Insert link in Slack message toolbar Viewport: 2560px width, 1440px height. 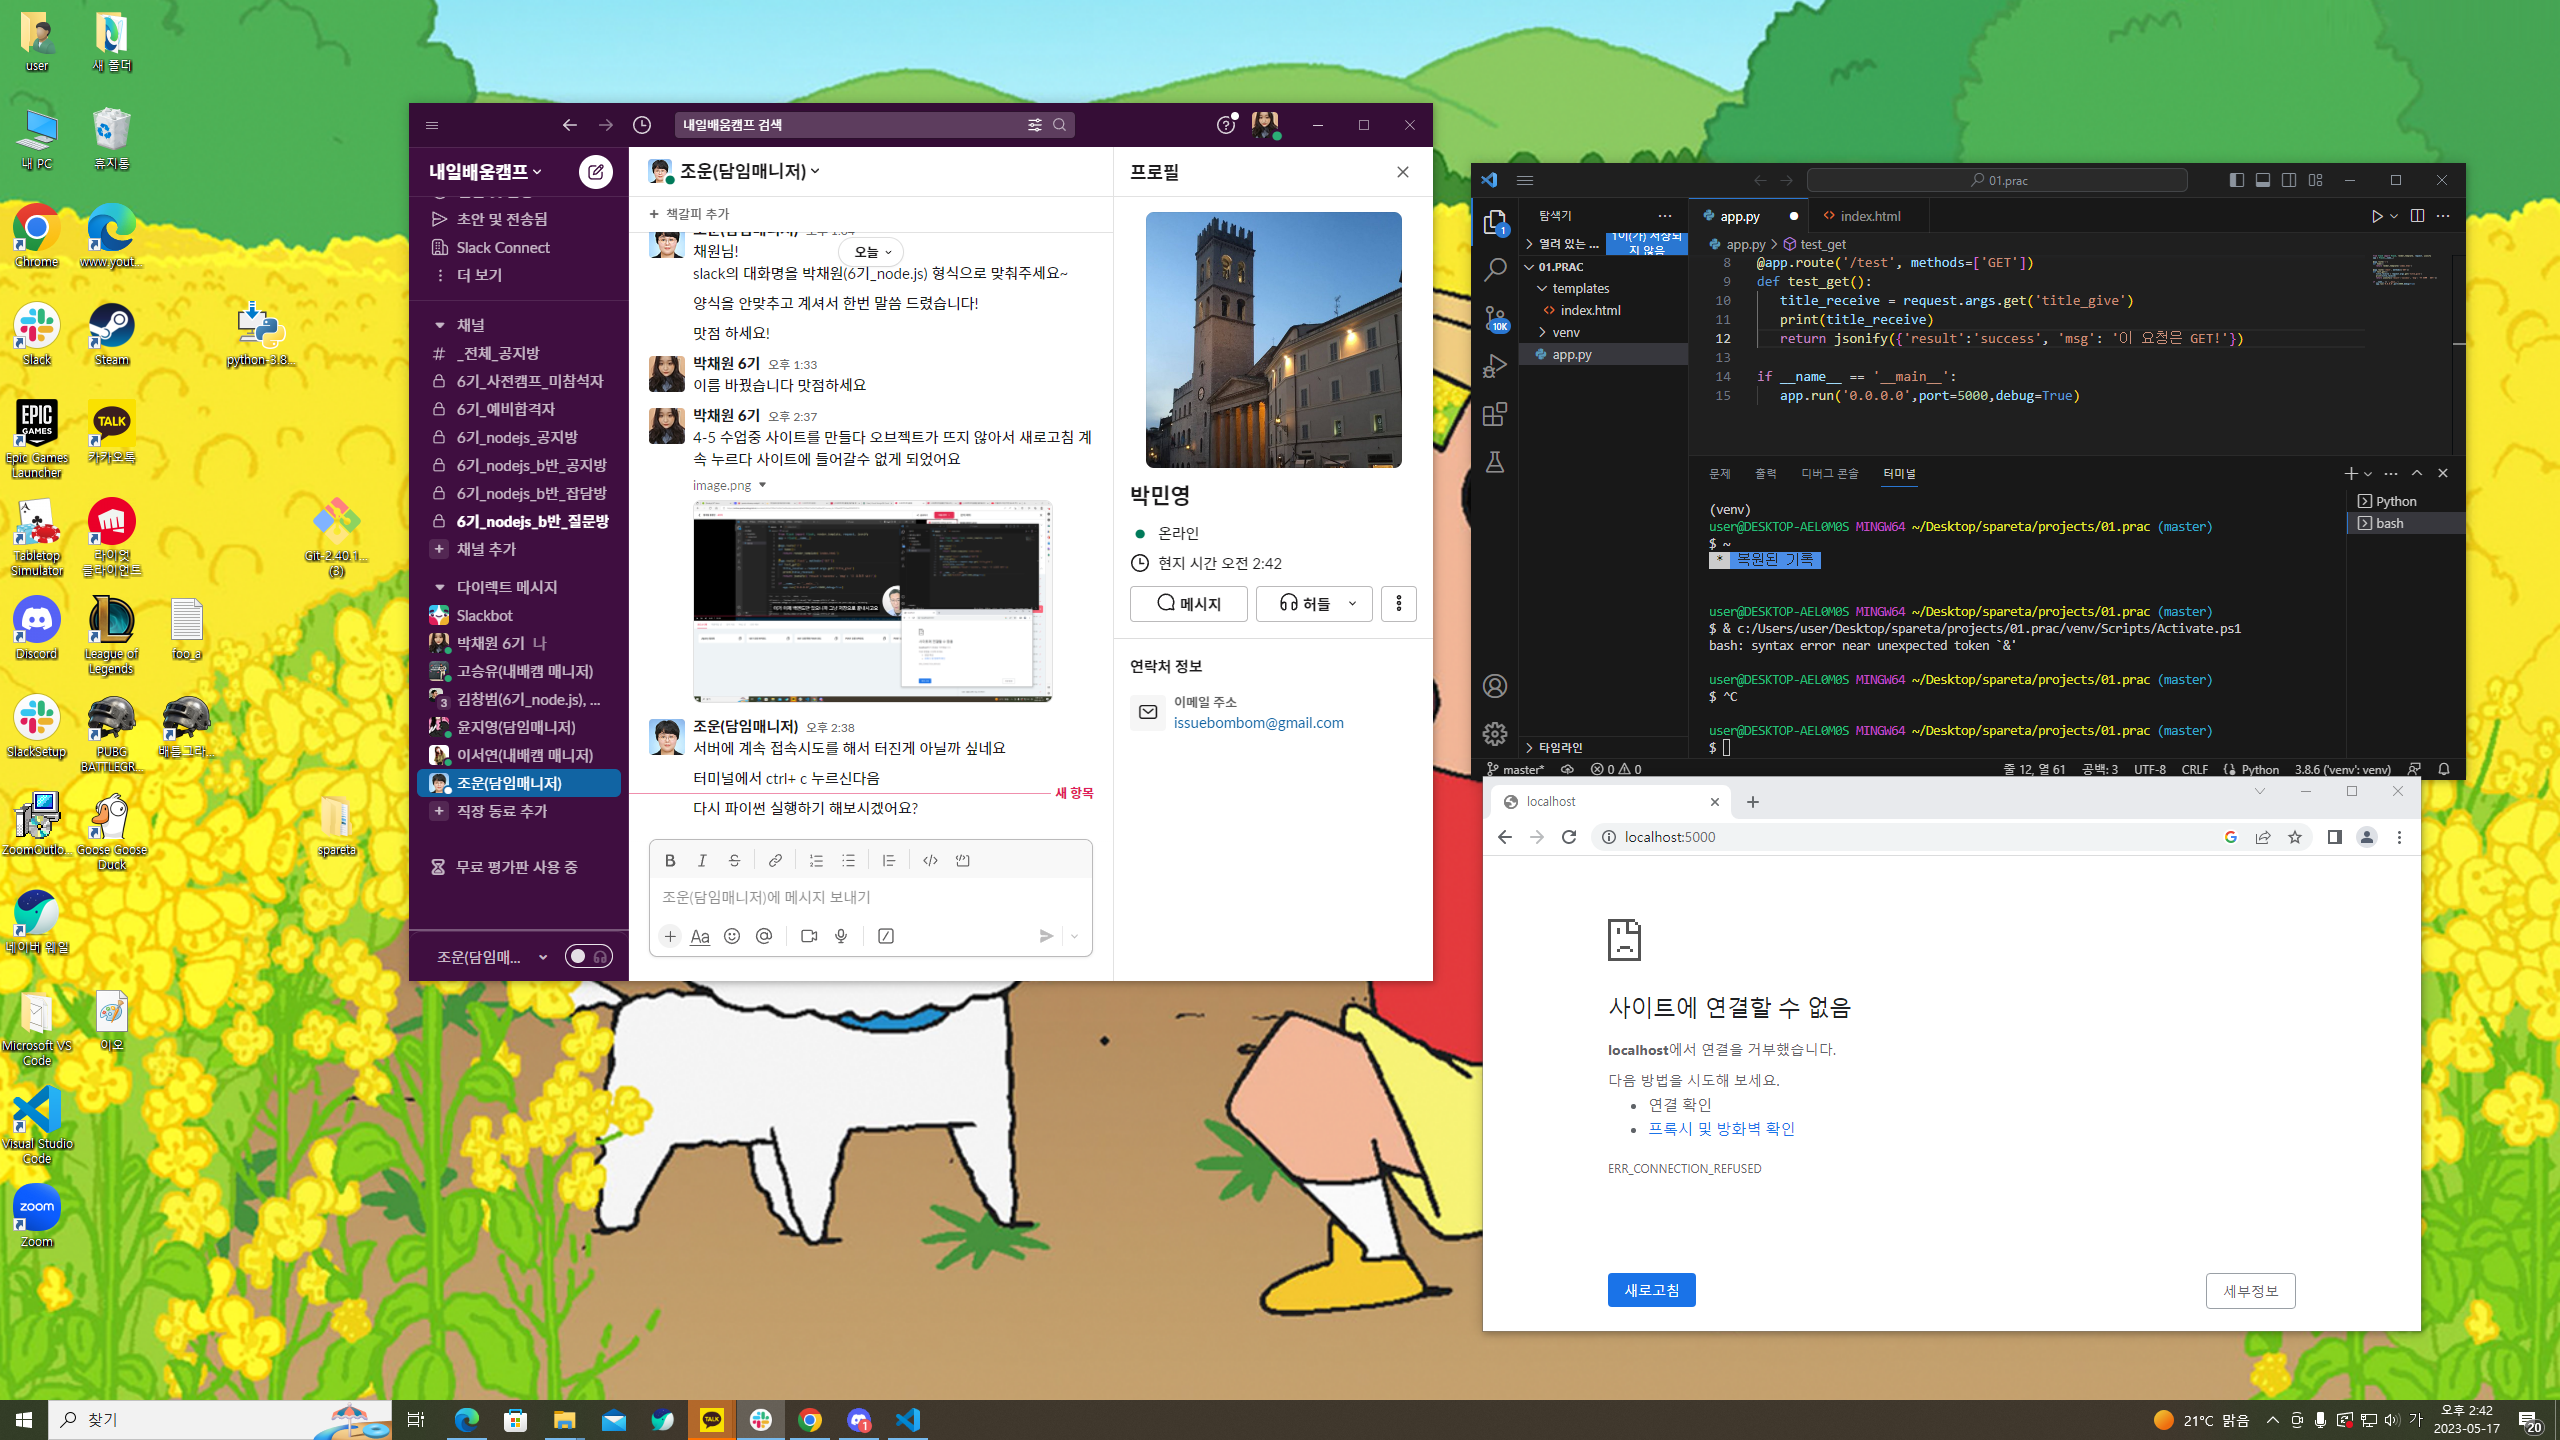pyautogui.click(x=775, y=860)
